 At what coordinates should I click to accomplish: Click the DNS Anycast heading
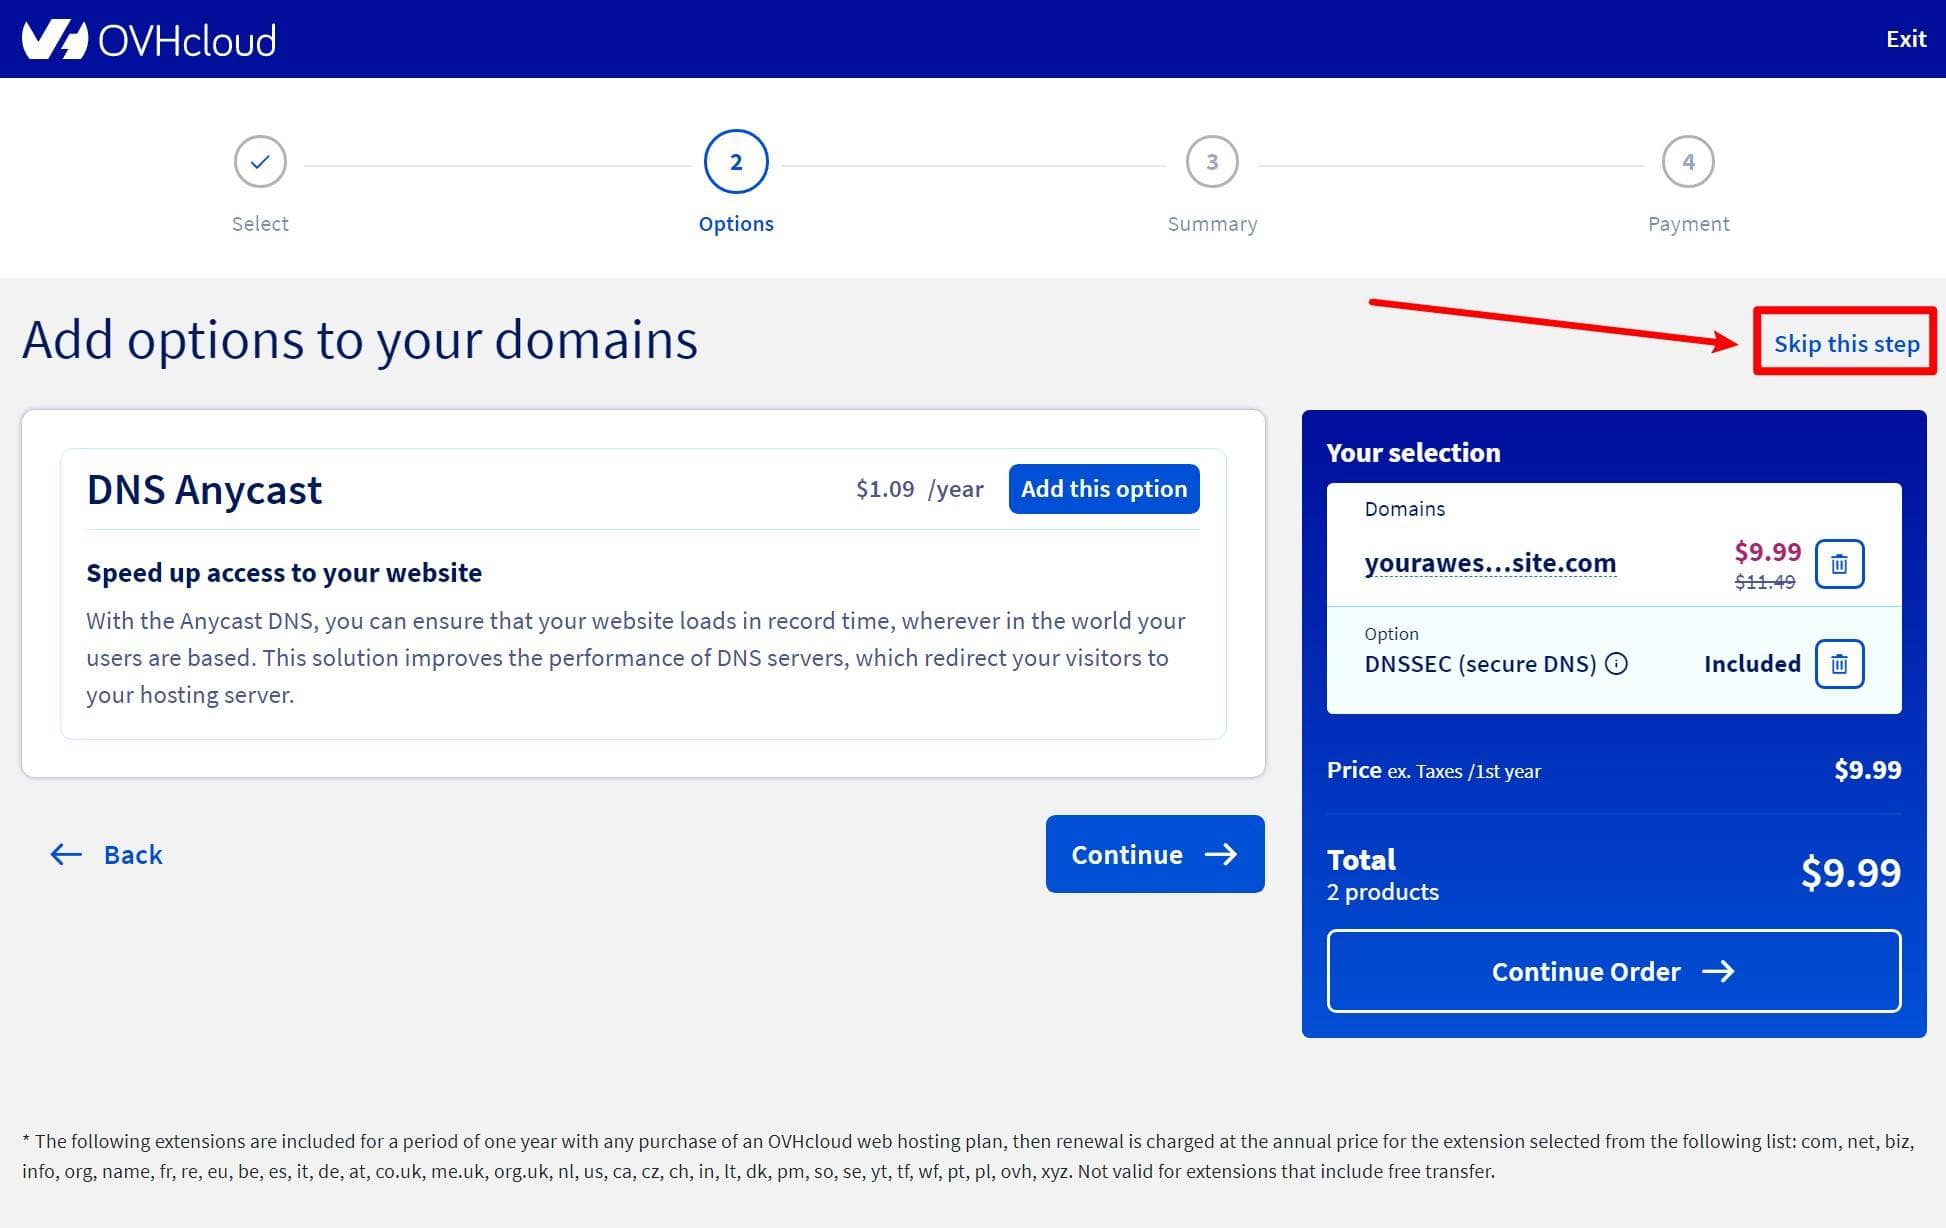[x=204, y=490]
